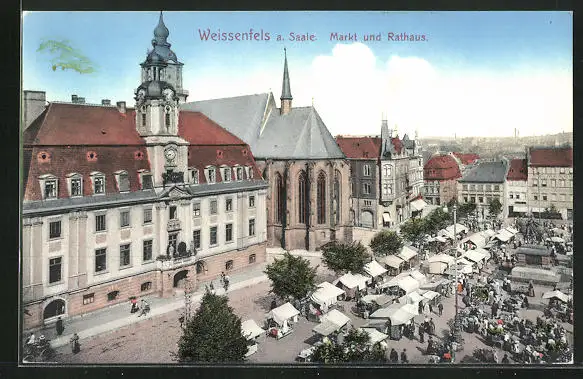Select the round red-domed building roof

(x=442, y=168)
